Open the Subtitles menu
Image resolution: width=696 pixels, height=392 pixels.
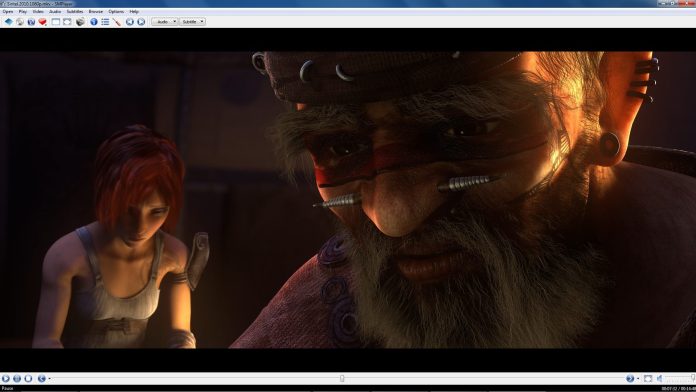coord(75,12)
